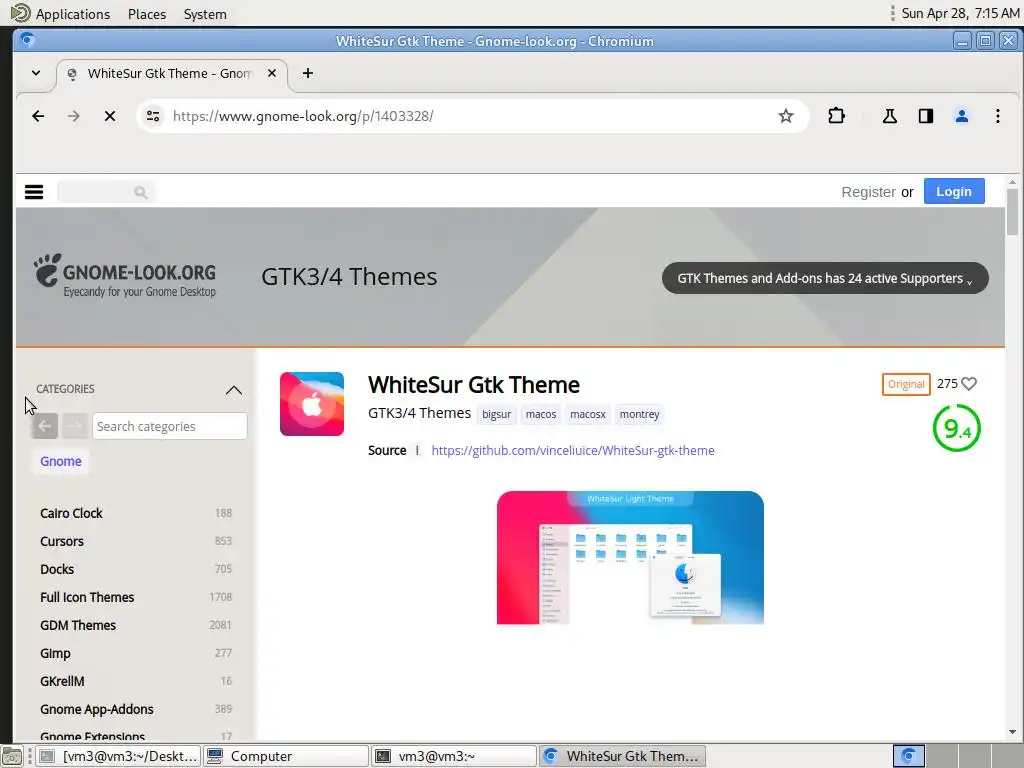Open the WhiteSur-gtk-theme GitHub source link
The height and width of the screenshot is (768, 1024).
point(573,451)
